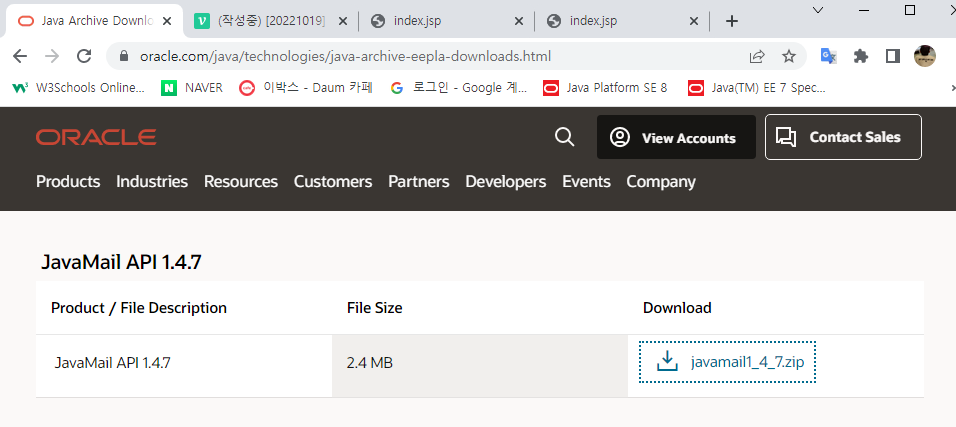Open the Industries menu
Screen dimensions: 956x427
[152, 182]
